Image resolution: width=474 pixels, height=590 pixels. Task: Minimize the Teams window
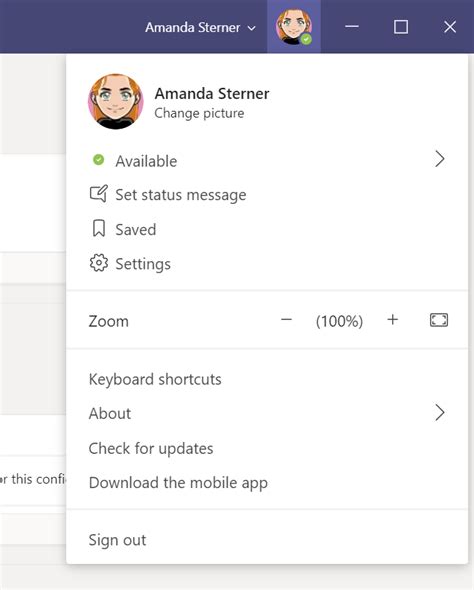[352, 27]
